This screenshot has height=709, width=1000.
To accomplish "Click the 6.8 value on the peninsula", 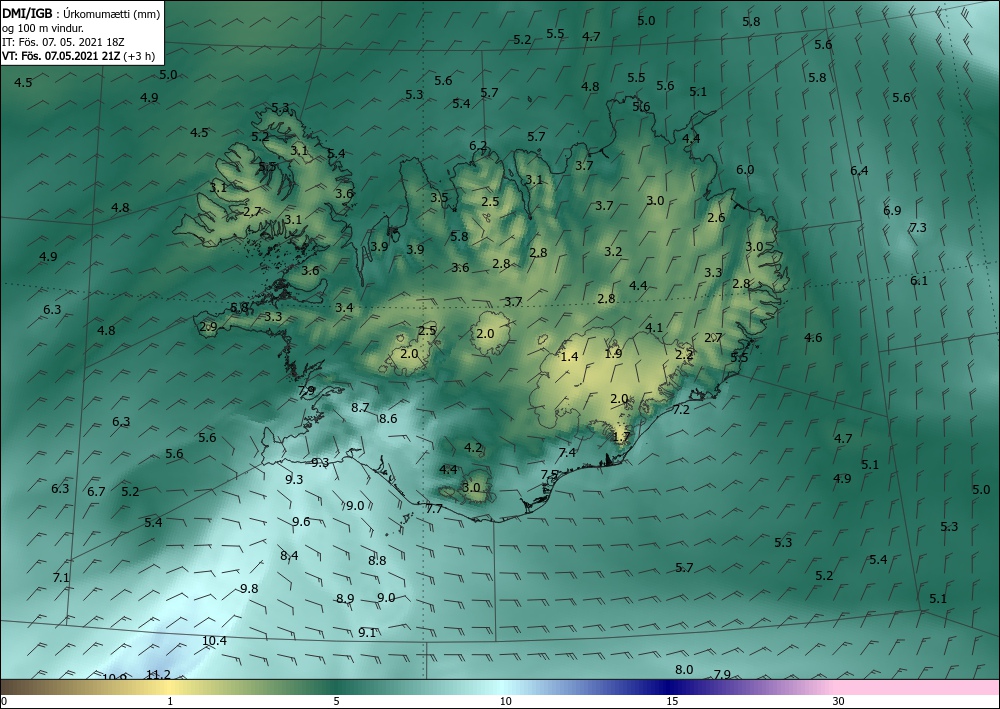I will point(239,307).
